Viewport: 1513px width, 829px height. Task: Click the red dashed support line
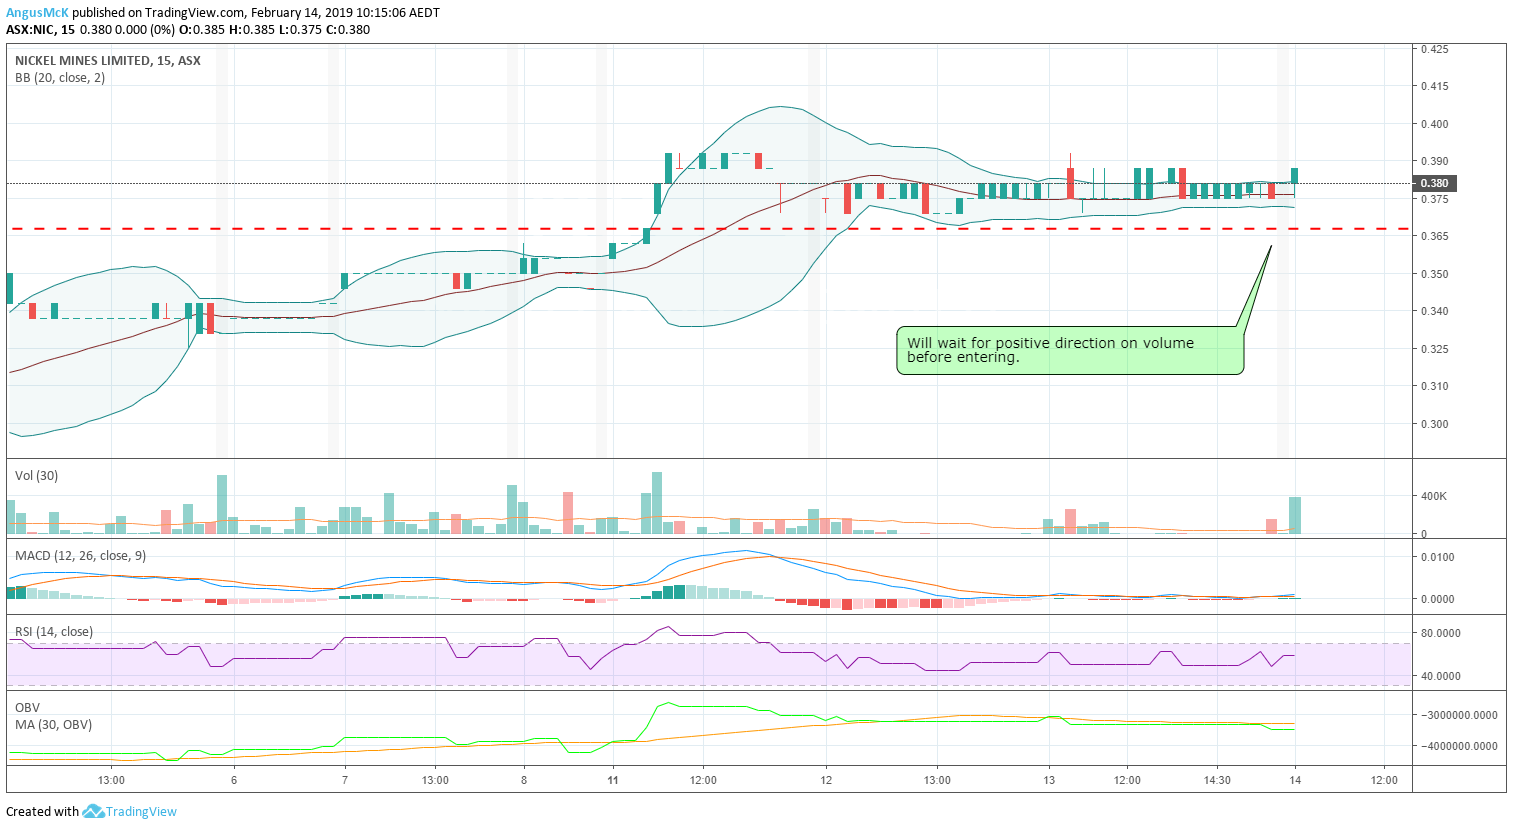click(710, 229)
